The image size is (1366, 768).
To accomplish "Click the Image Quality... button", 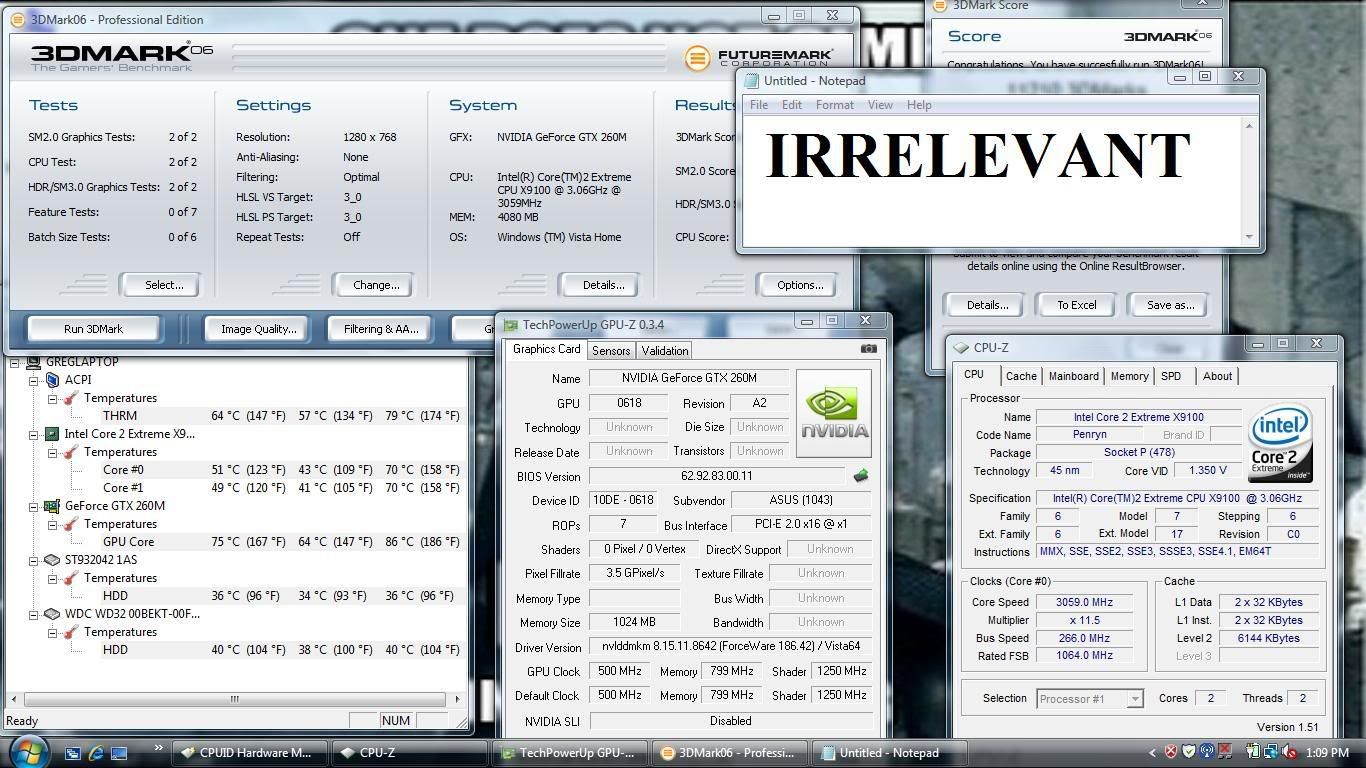I will (x=258, y=329).
